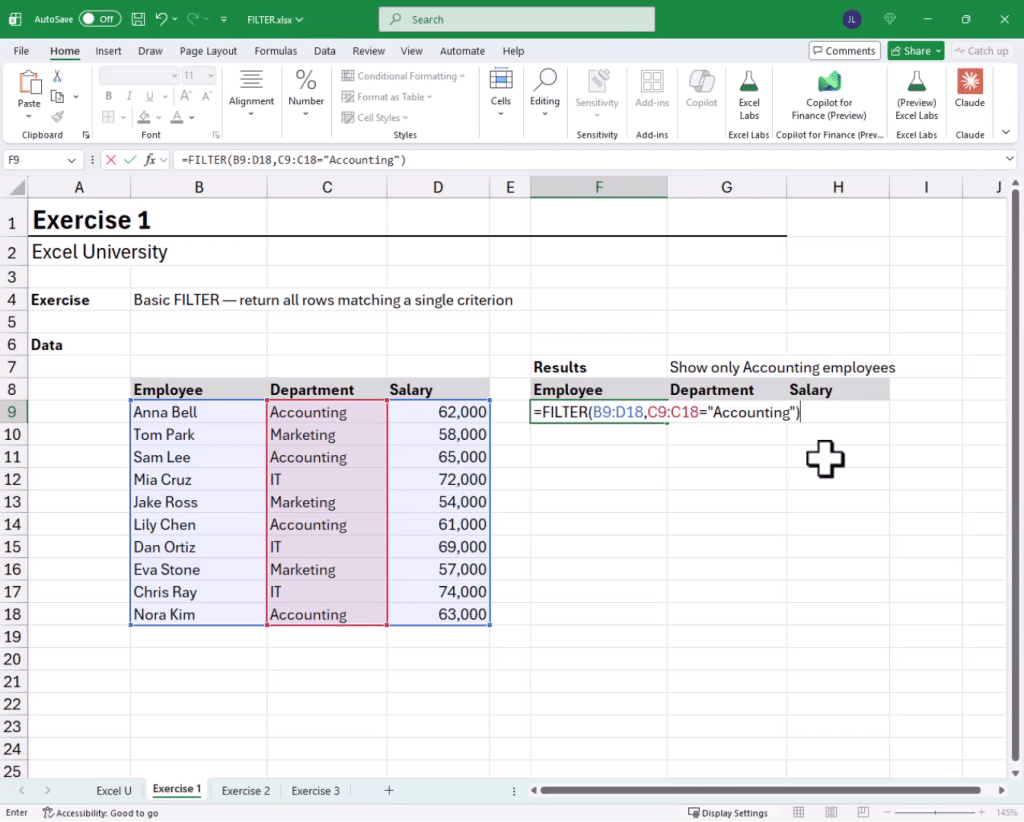This screenshot has width=1024, height=822.
Task: Switch to the Page Layout tab
Action: click(208, 51)
